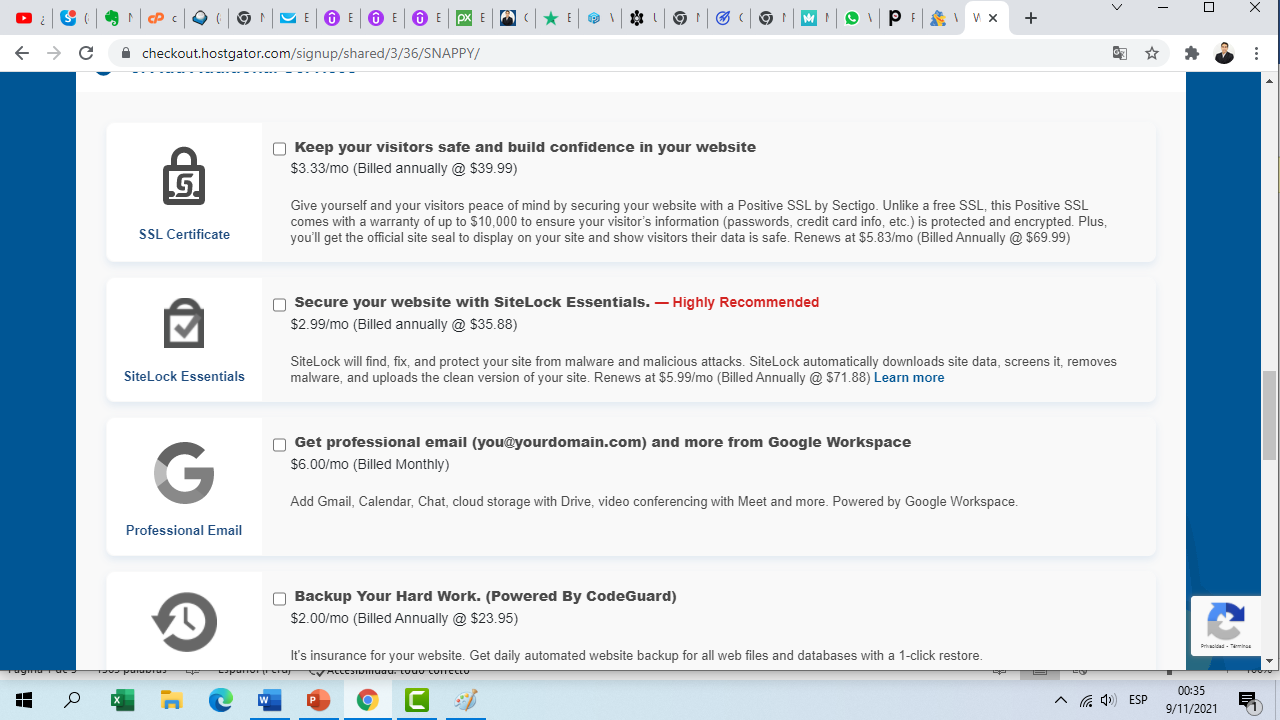Click the SiteLock Essentials shield icon
The height and width of the screenshot is (720, 1280).
[x=184, y=323]
